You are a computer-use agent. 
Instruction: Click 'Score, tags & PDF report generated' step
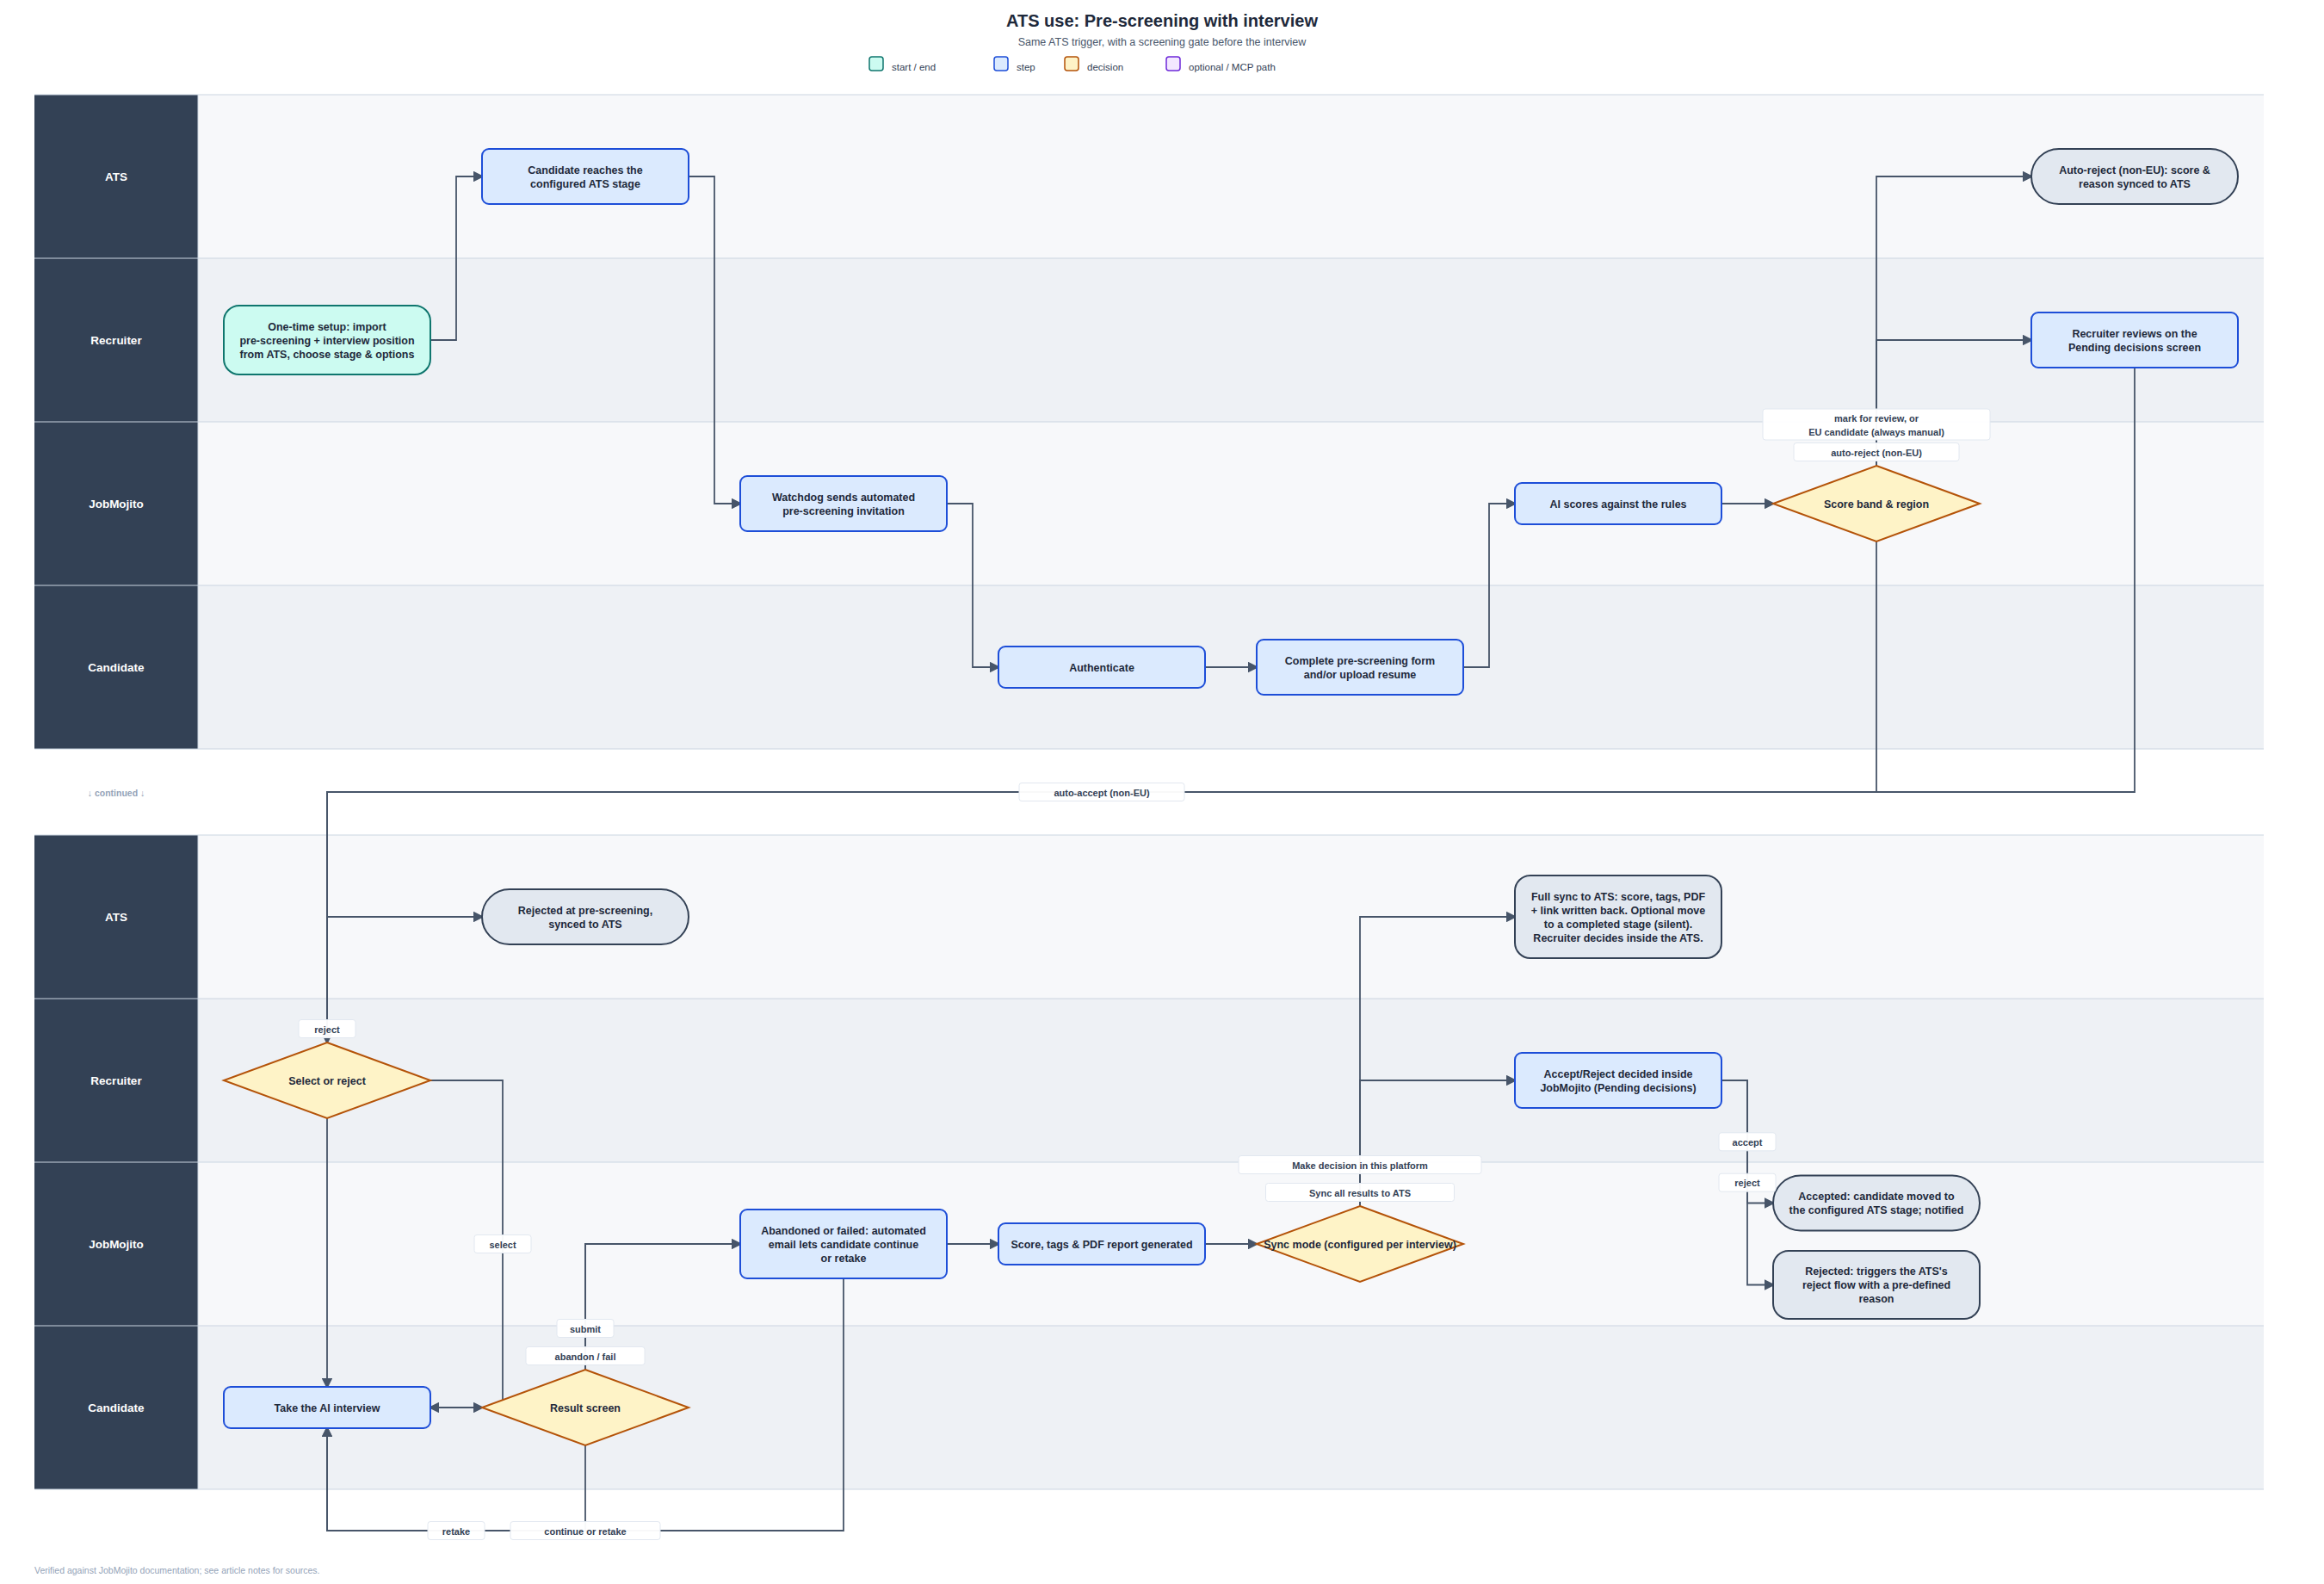pos(1102,1244)
